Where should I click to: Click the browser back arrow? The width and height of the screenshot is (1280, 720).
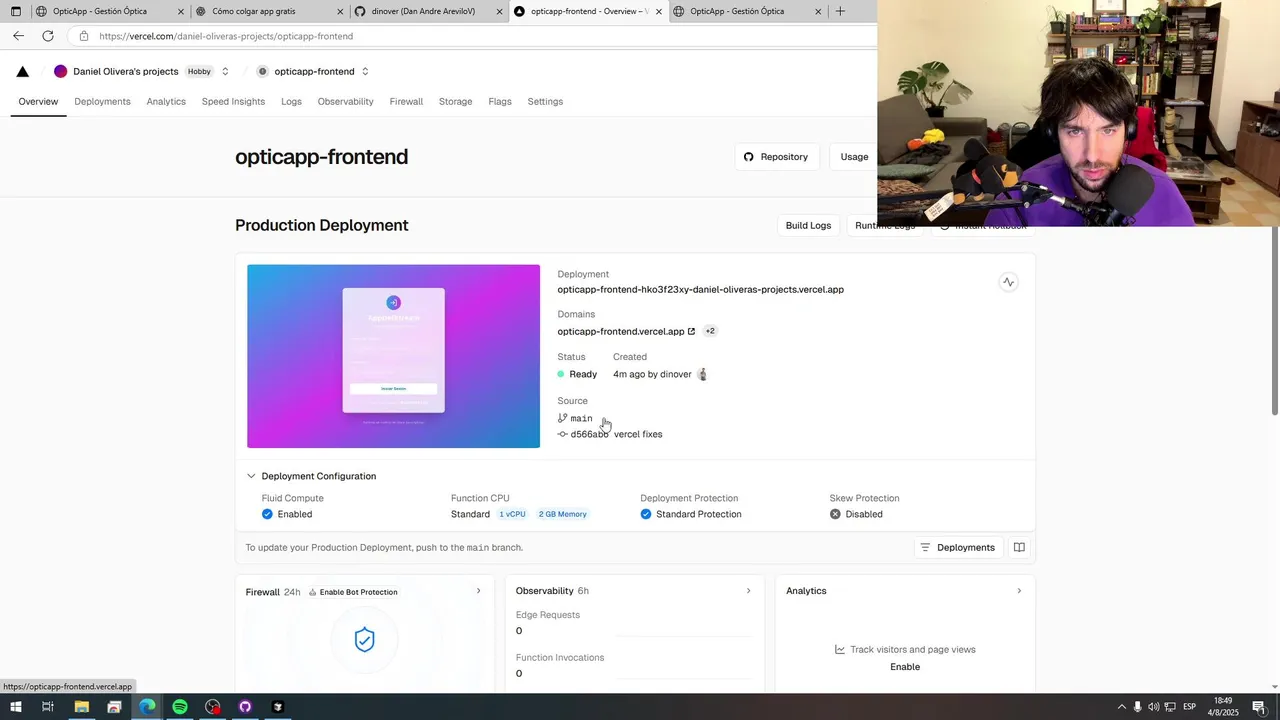19,36
